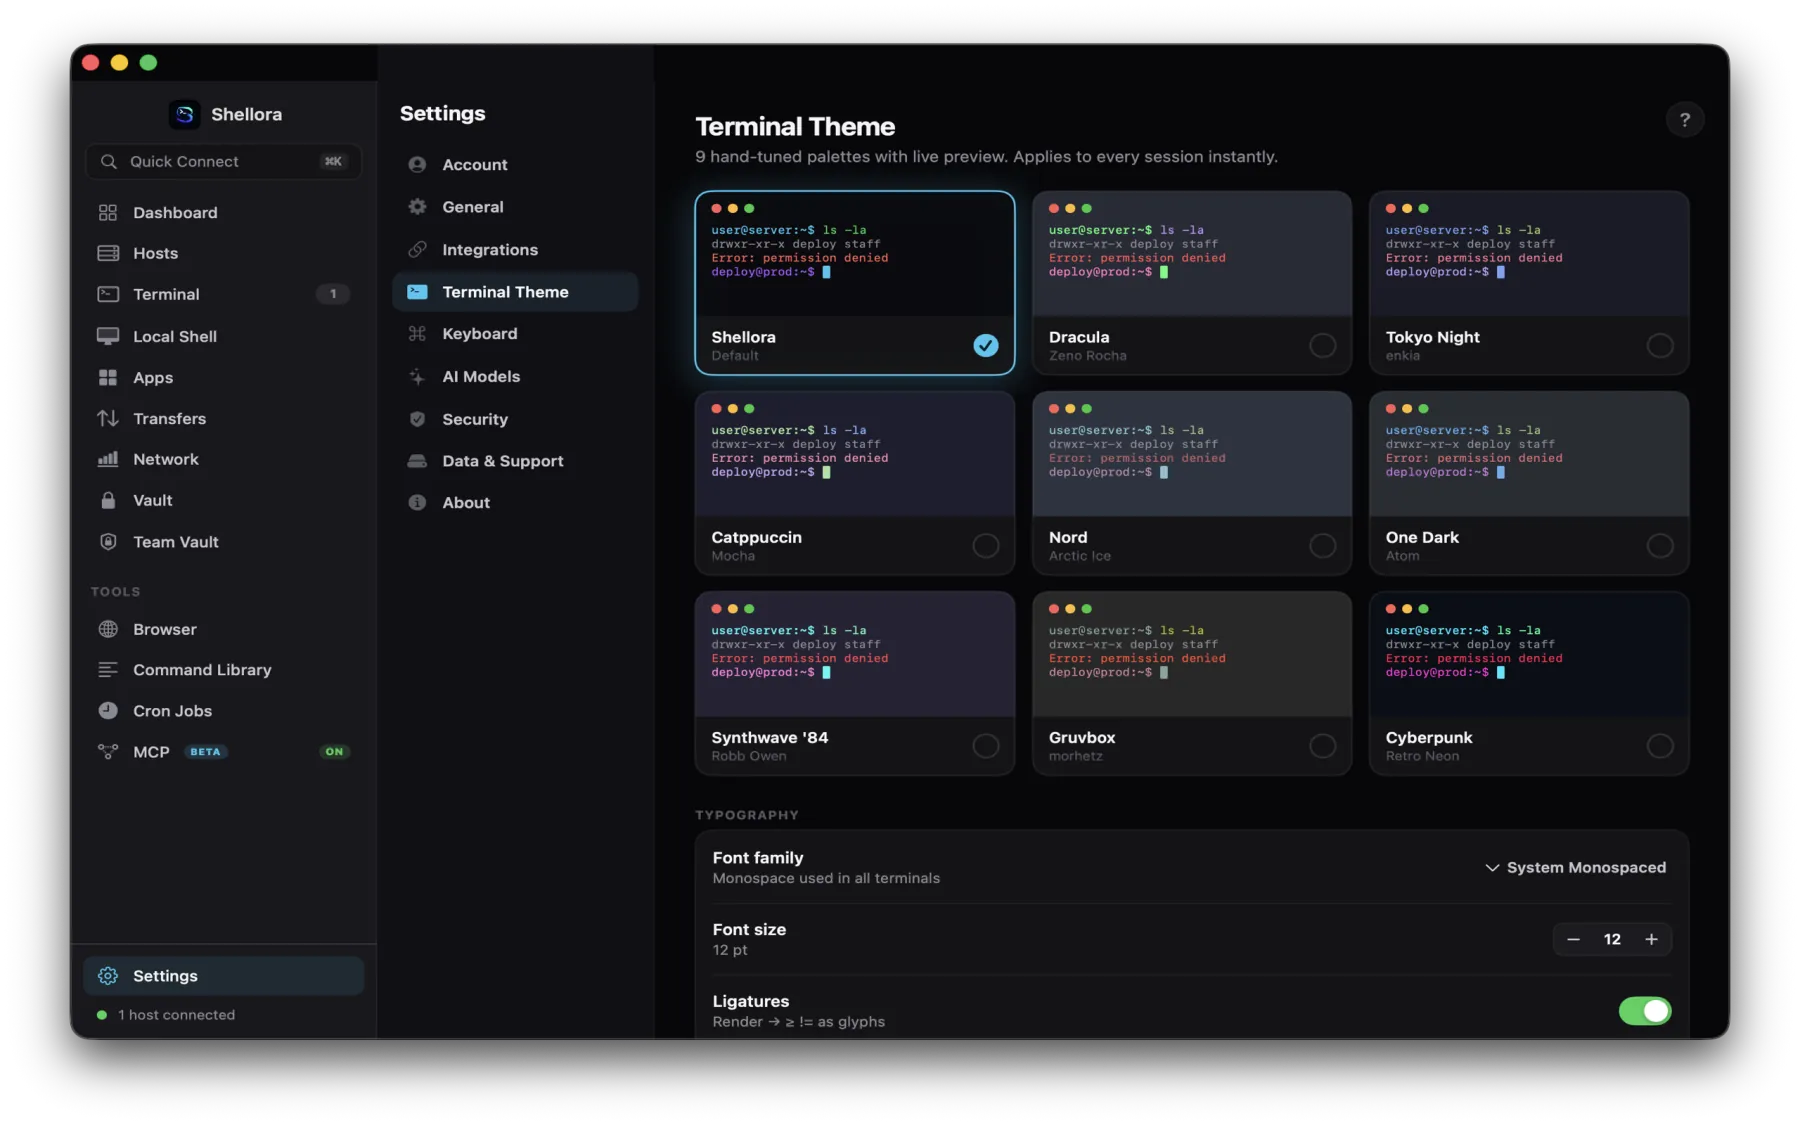Open the Account settings tab
Screen dimensions: 1800x1125
tap(515, 165)
